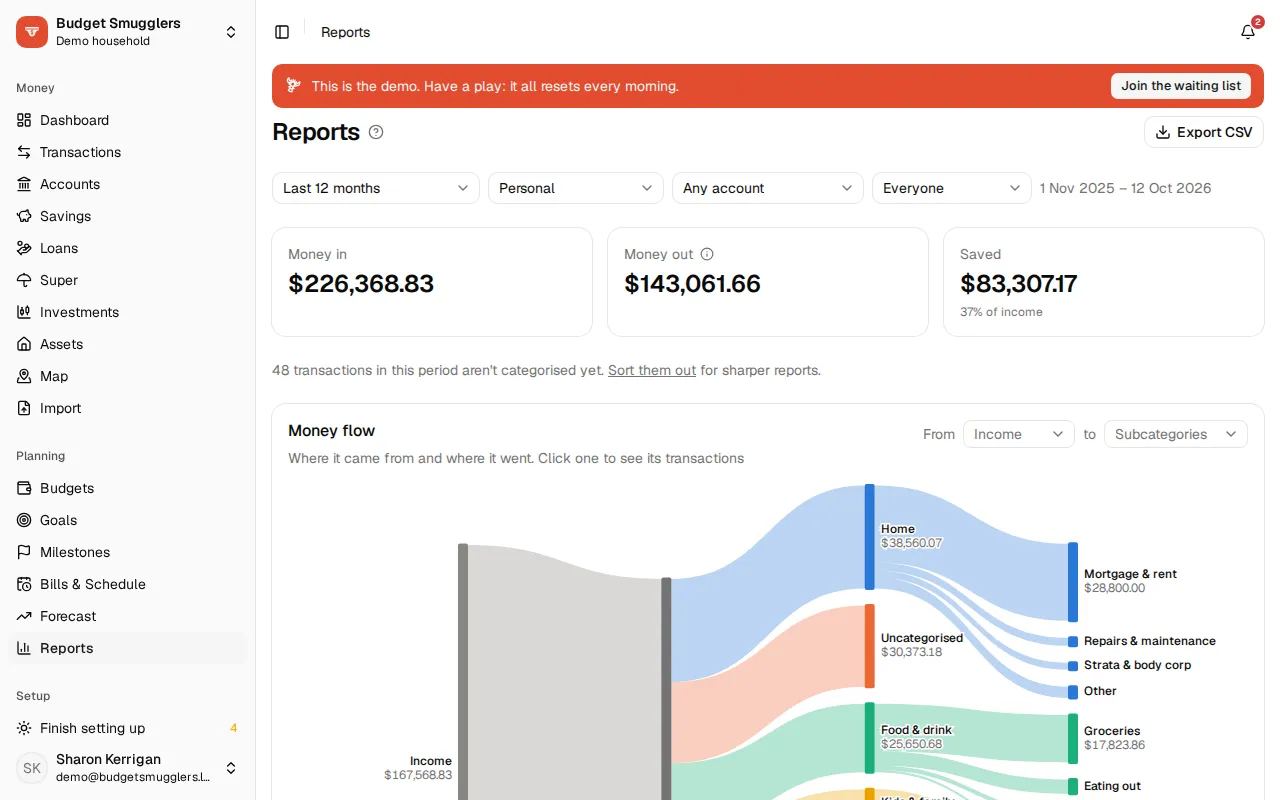Click the Investments chart icon
1280x800 pixels.
tap(24, 312)
